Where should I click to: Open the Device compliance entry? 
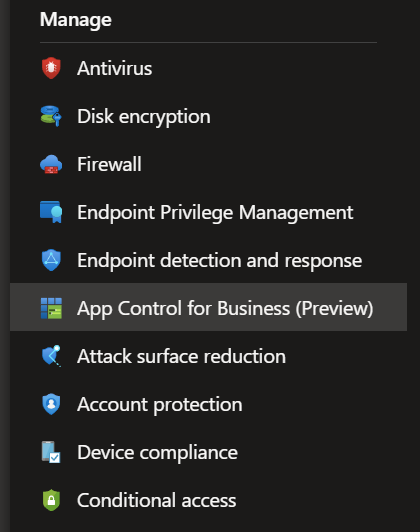(157, 453)
